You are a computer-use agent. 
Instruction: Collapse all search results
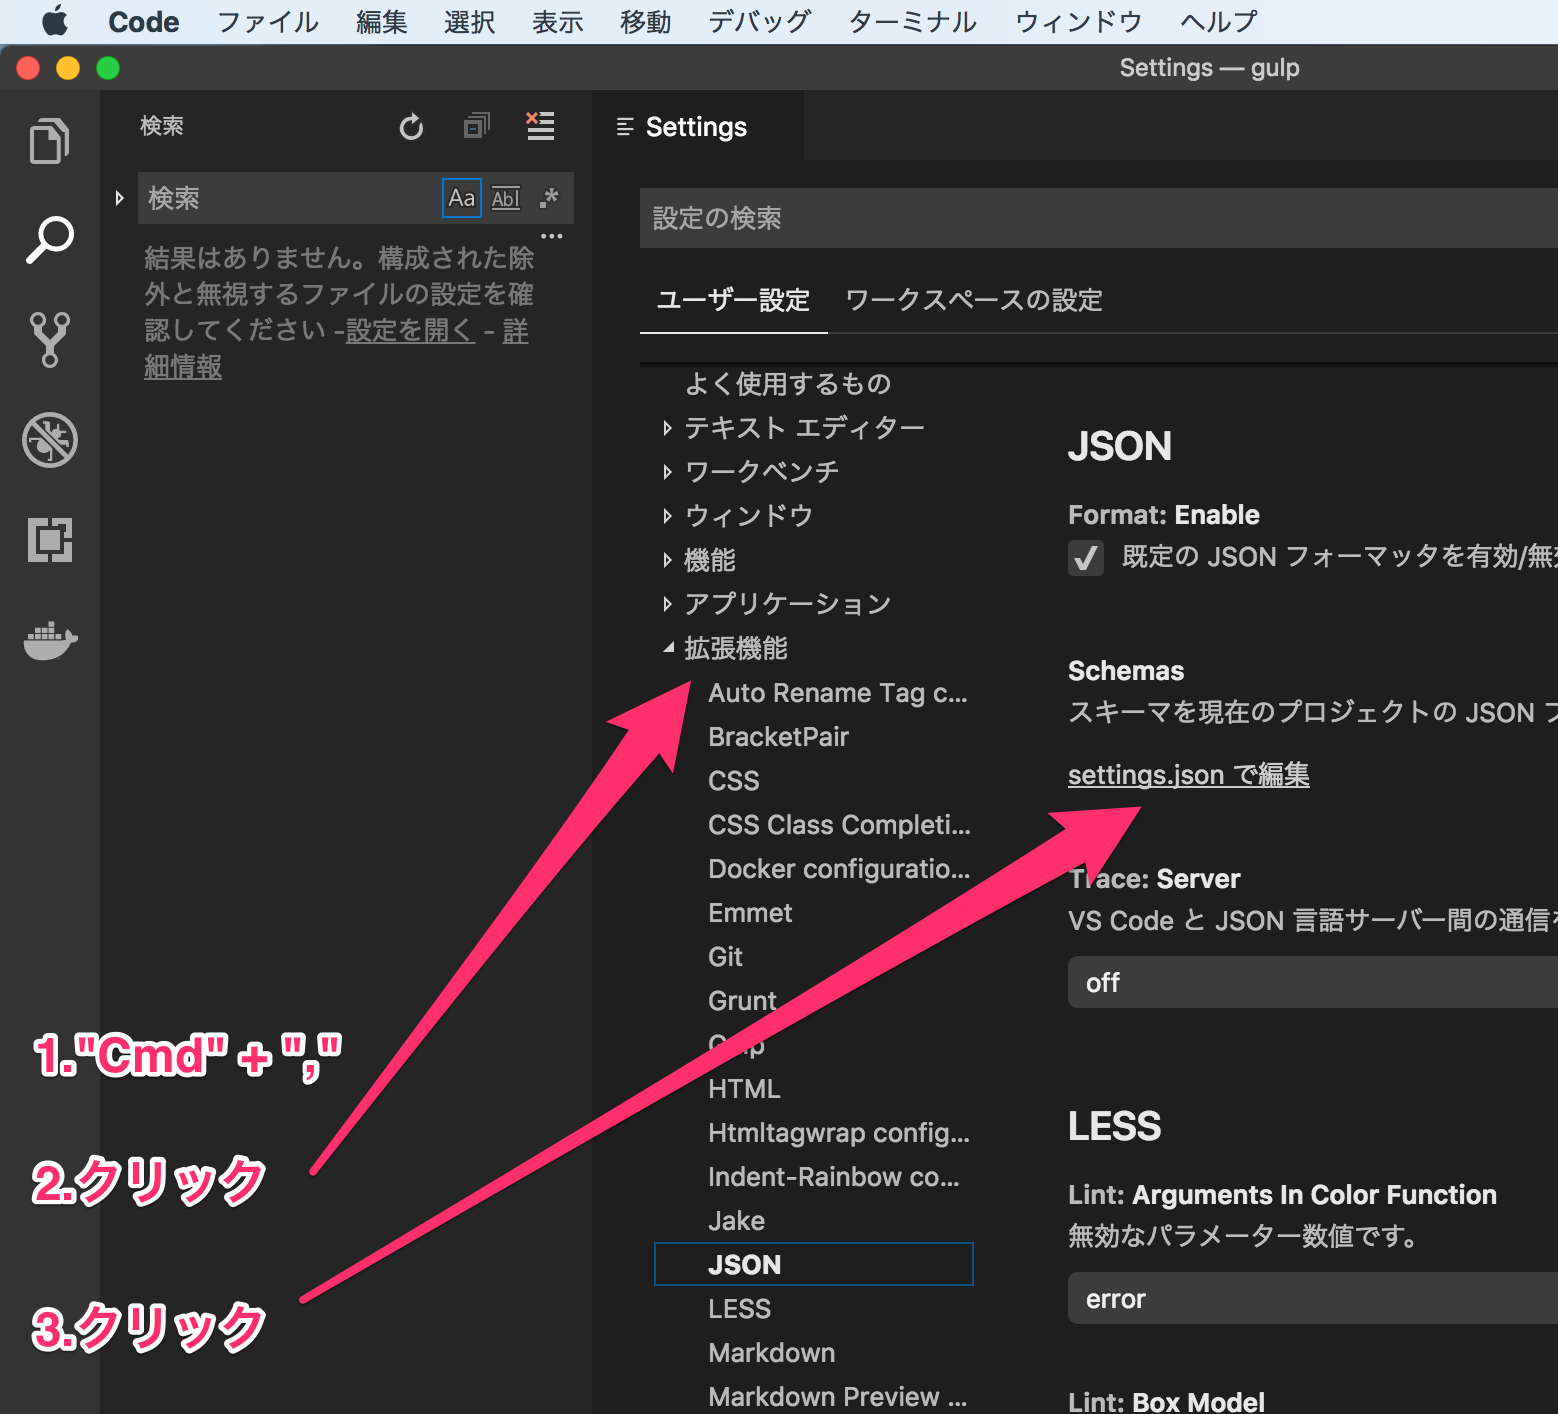477,126
